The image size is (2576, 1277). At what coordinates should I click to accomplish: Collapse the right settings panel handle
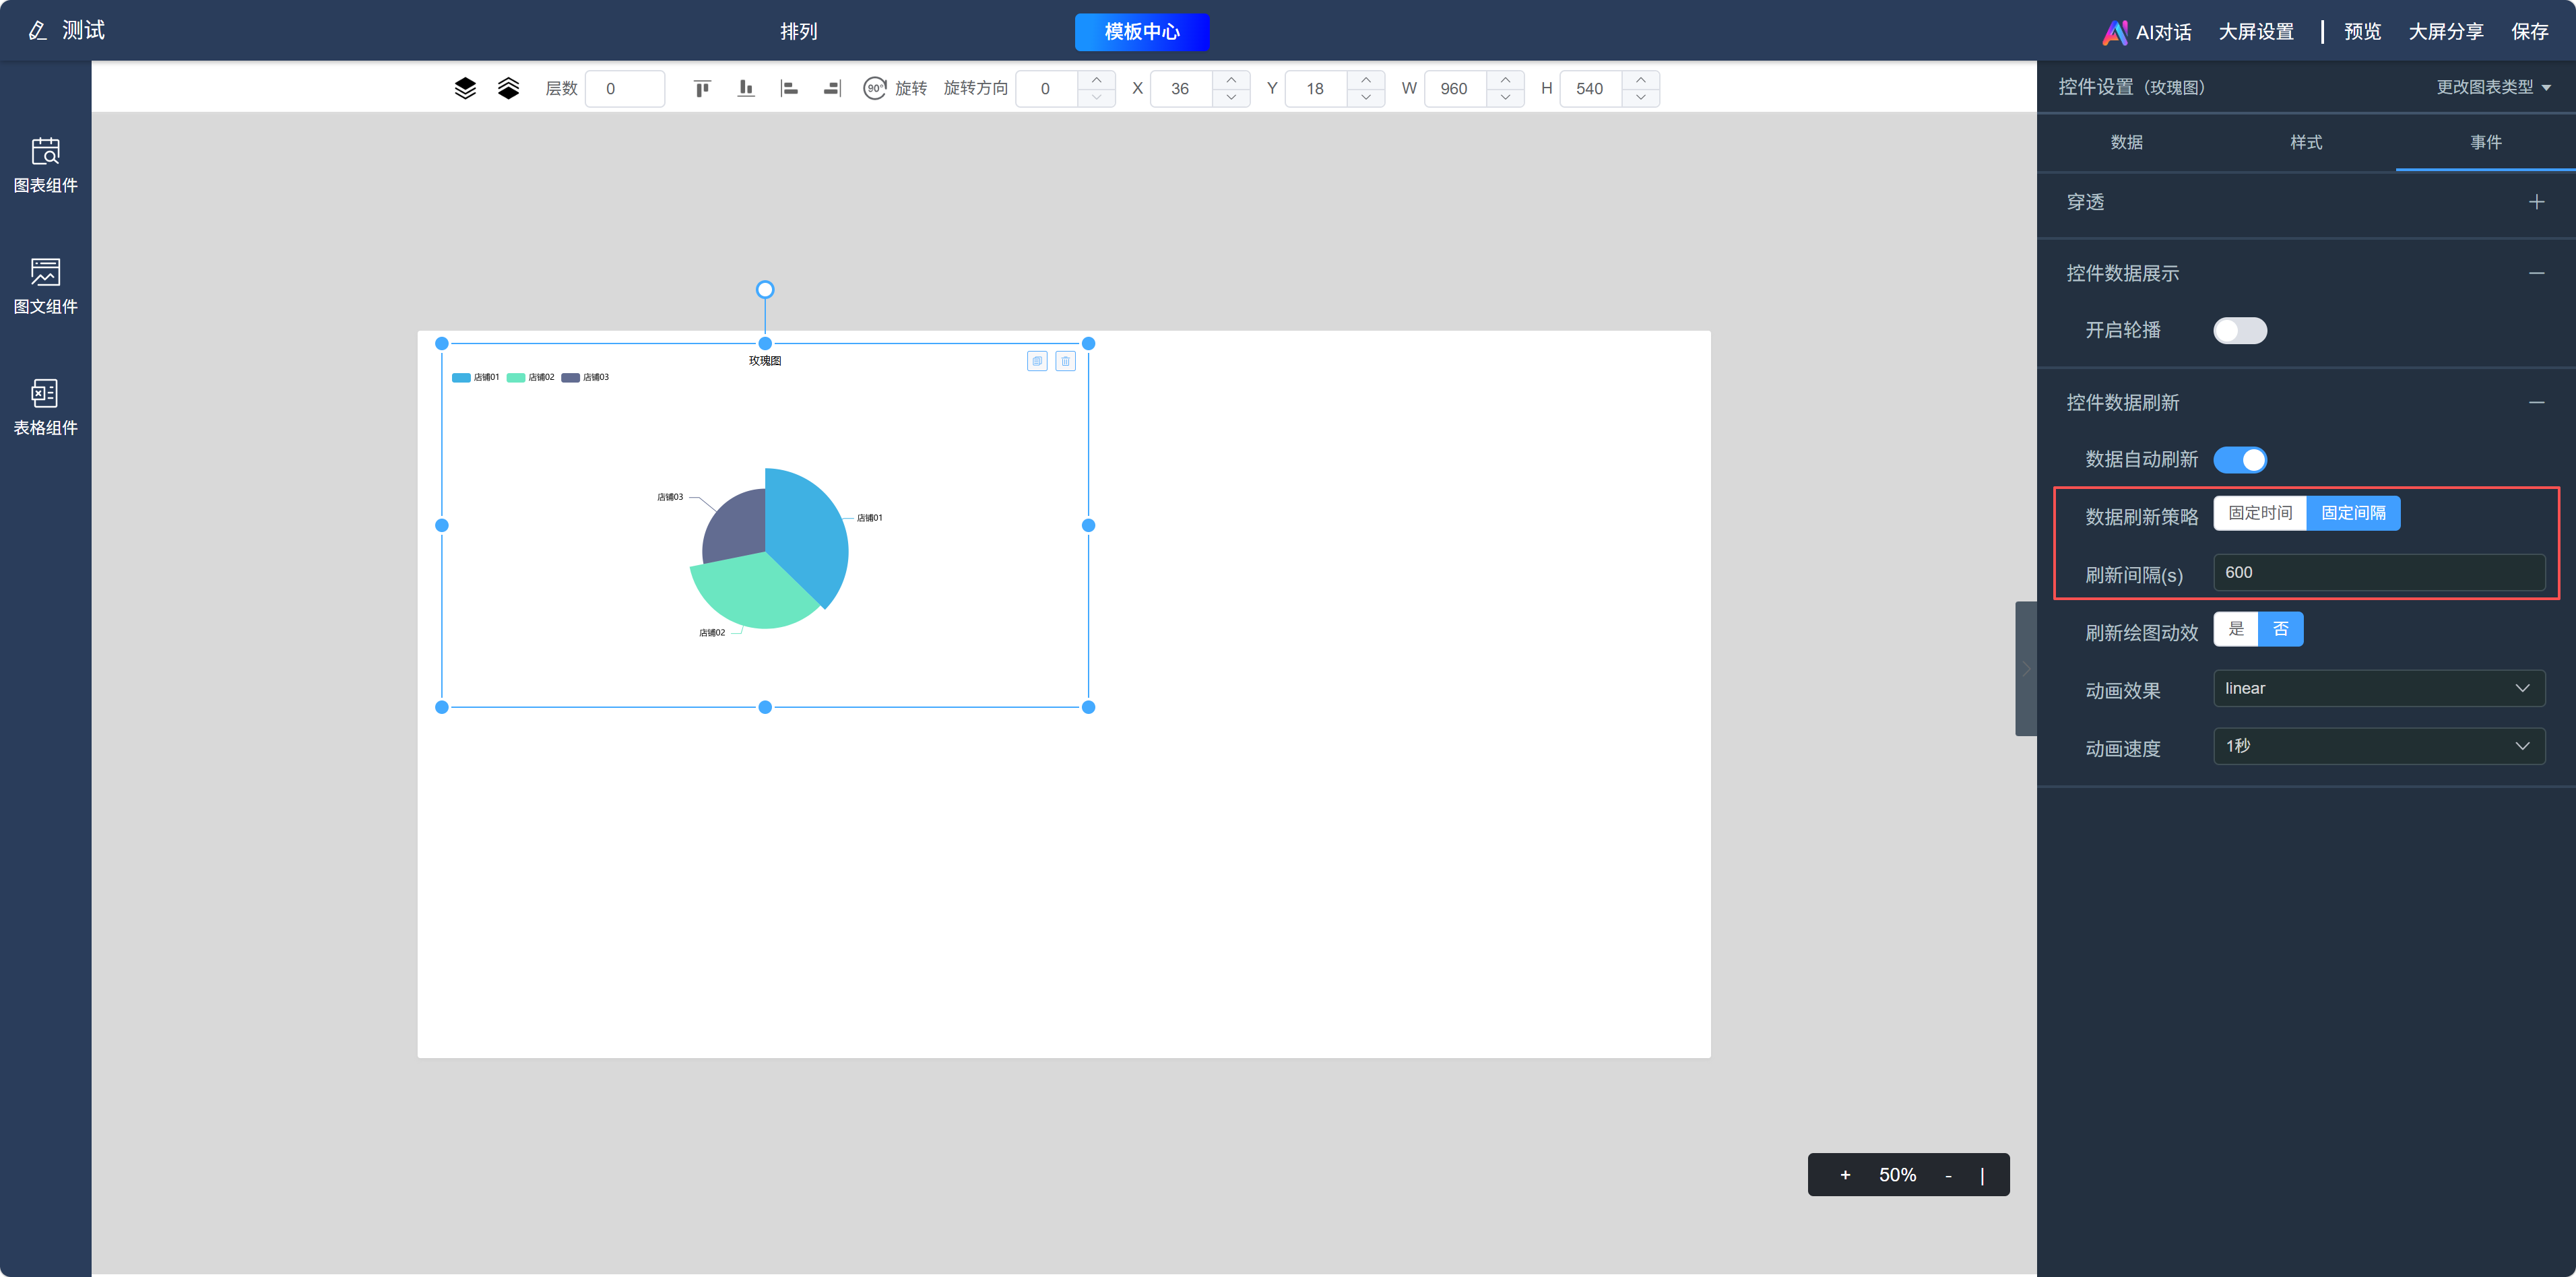coord(2026,668)
